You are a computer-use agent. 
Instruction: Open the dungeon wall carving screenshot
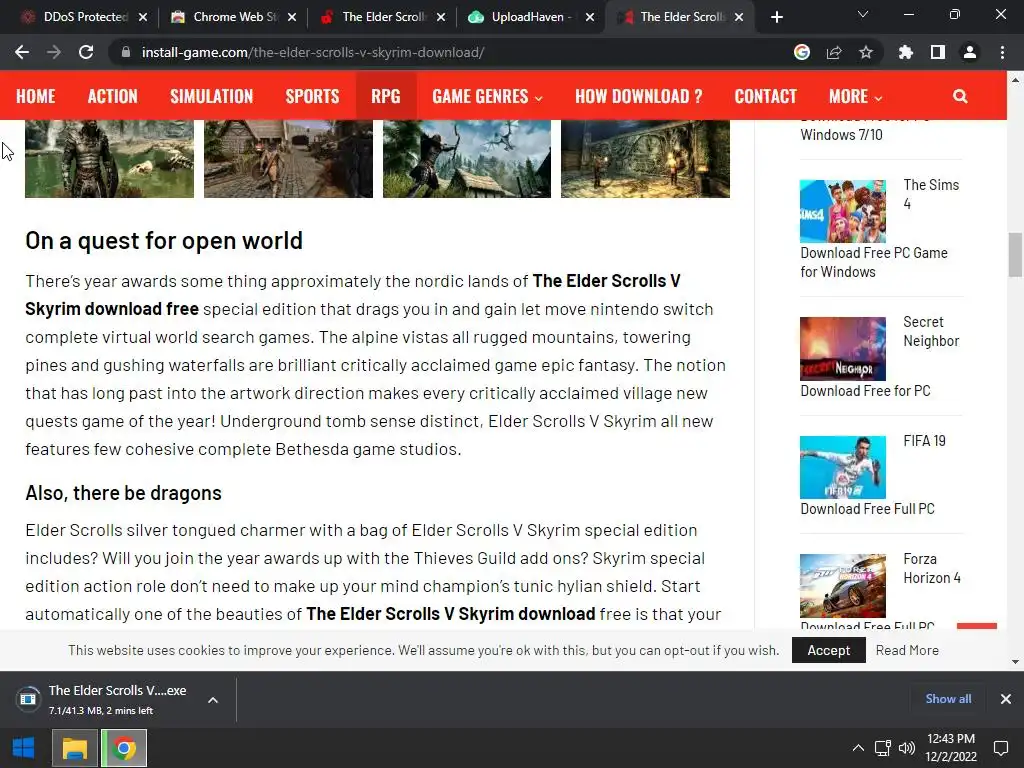[x=645, y=159]
